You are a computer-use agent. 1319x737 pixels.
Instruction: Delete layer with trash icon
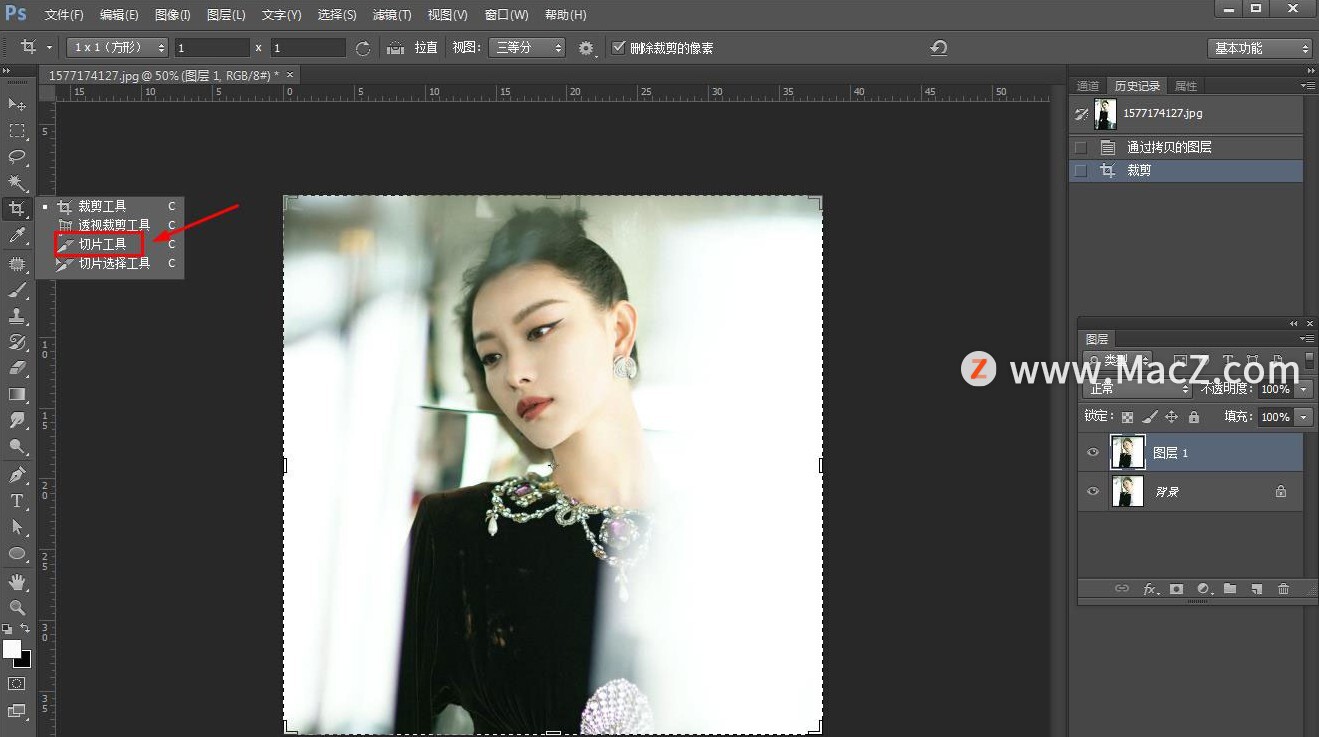pos(1284,589)
